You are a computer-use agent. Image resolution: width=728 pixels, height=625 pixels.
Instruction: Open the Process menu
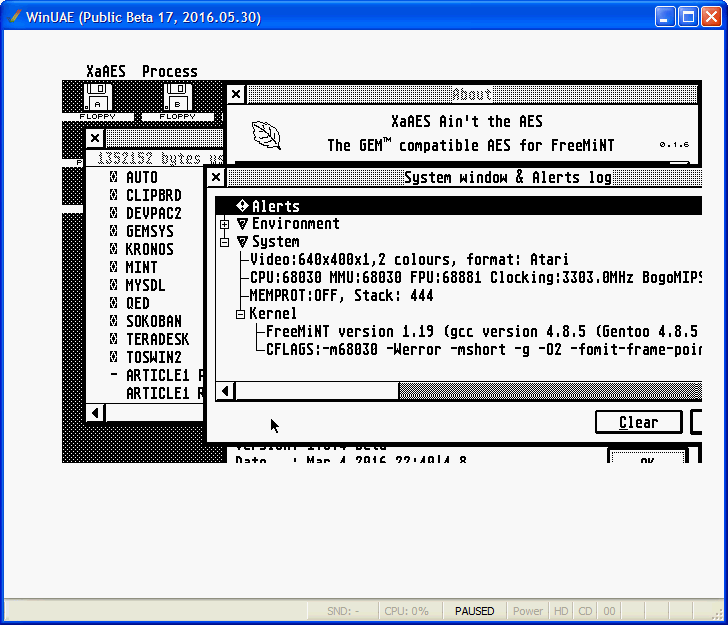pyautogui.click(x=169, y=71)
